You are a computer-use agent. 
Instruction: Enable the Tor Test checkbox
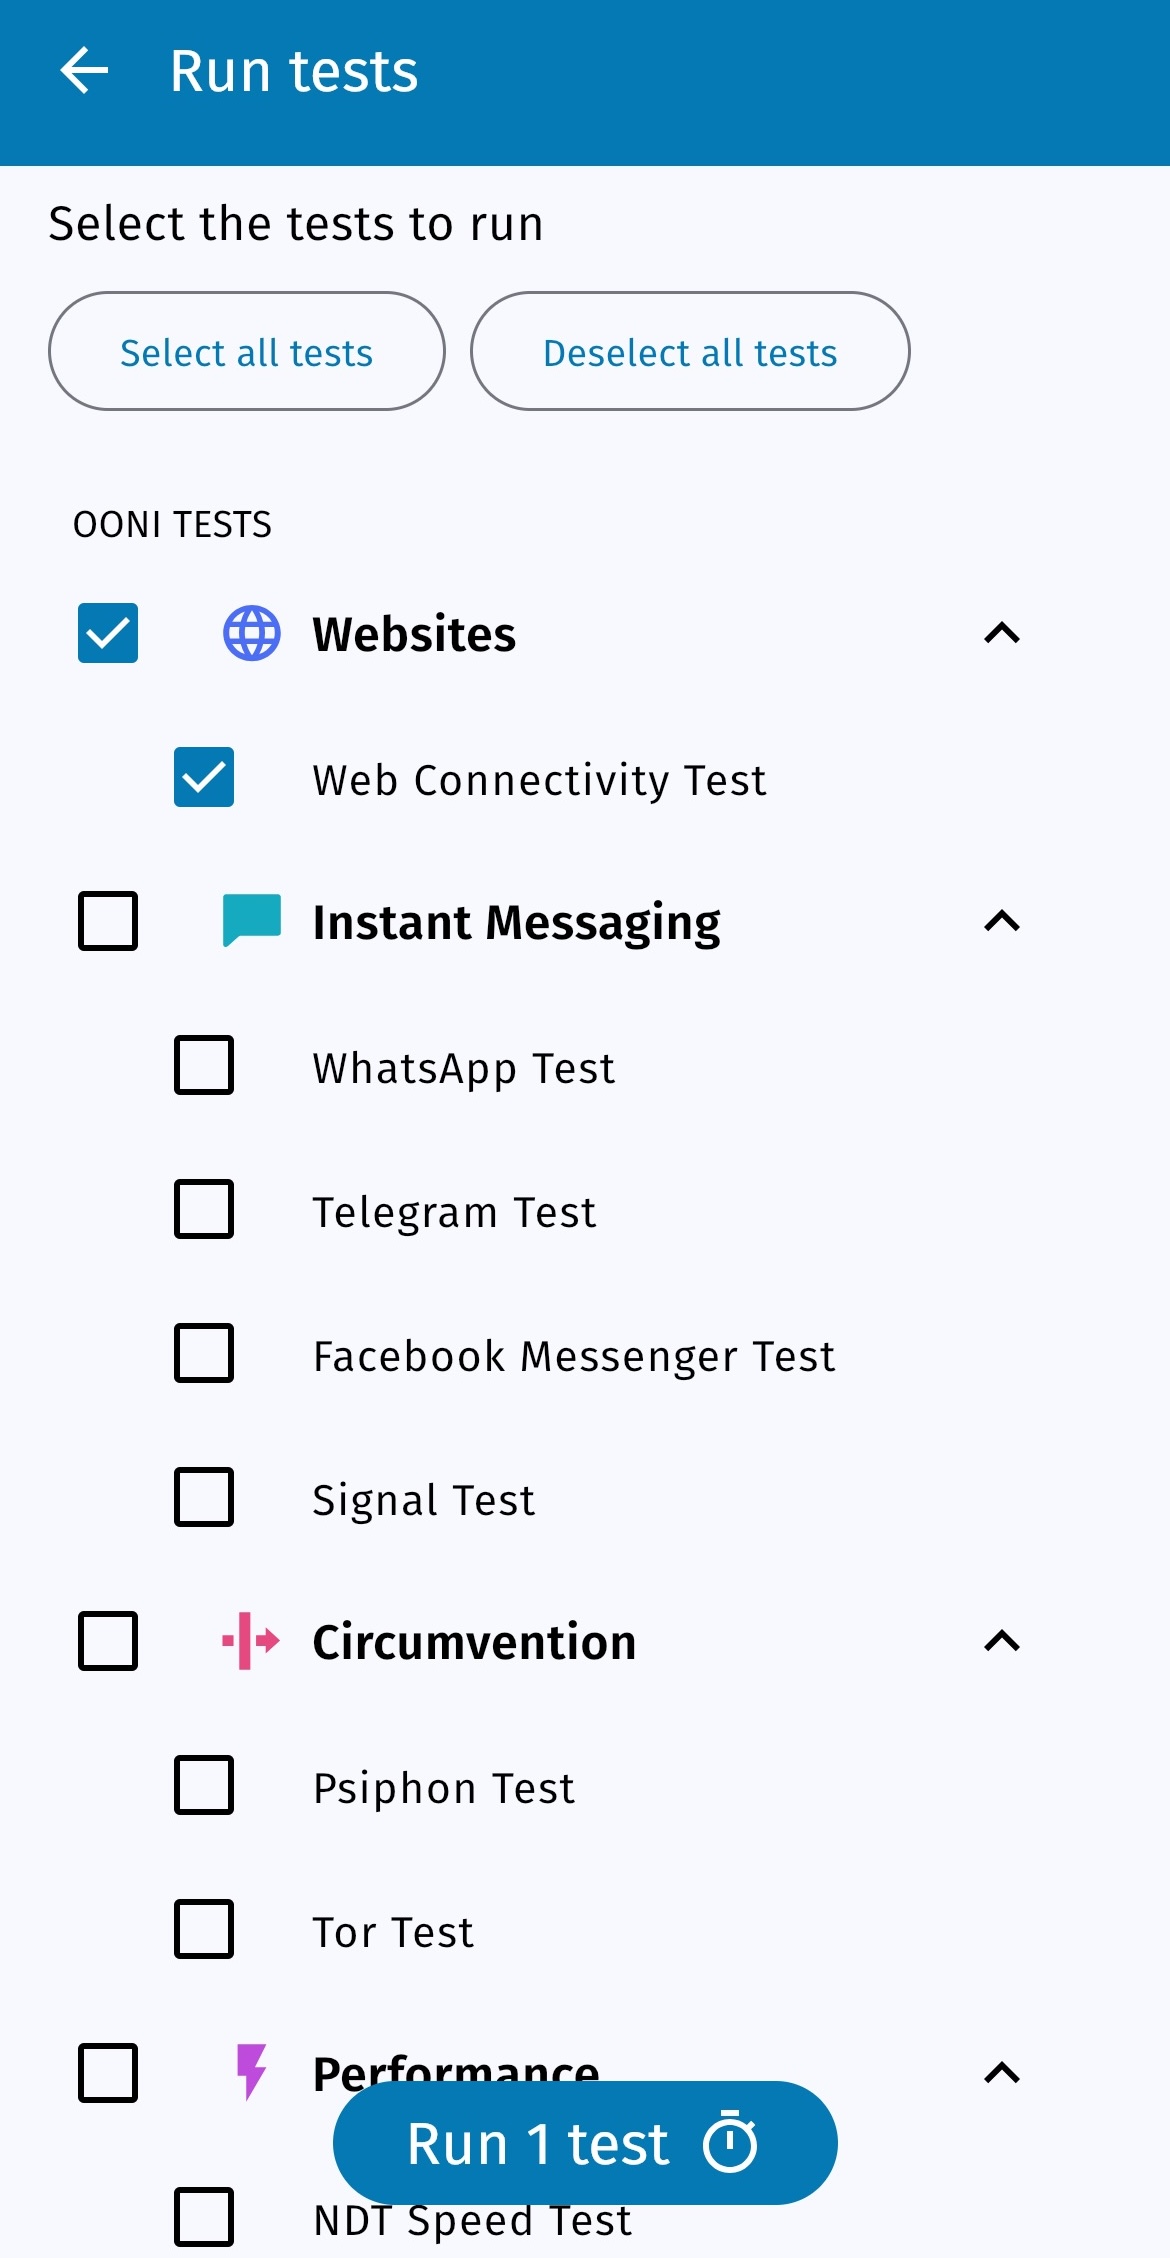204,1929
